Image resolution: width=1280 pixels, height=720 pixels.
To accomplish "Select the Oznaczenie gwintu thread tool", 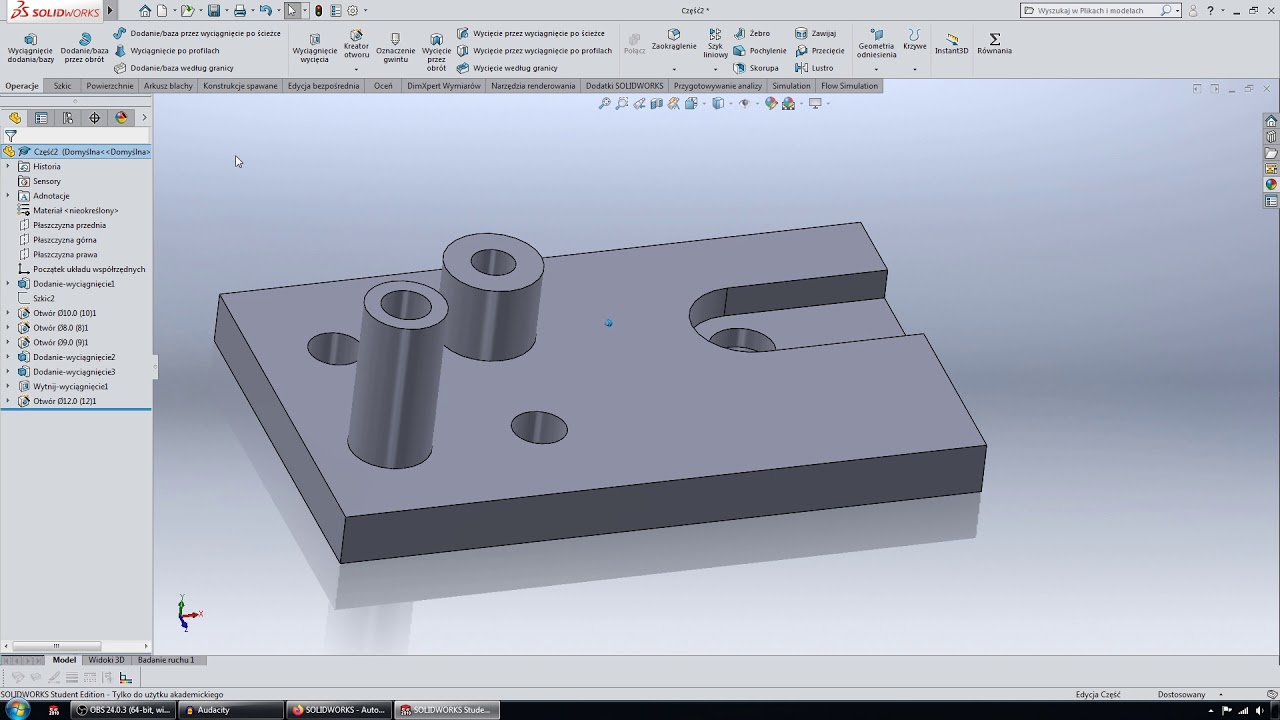I will click(395, 48).
